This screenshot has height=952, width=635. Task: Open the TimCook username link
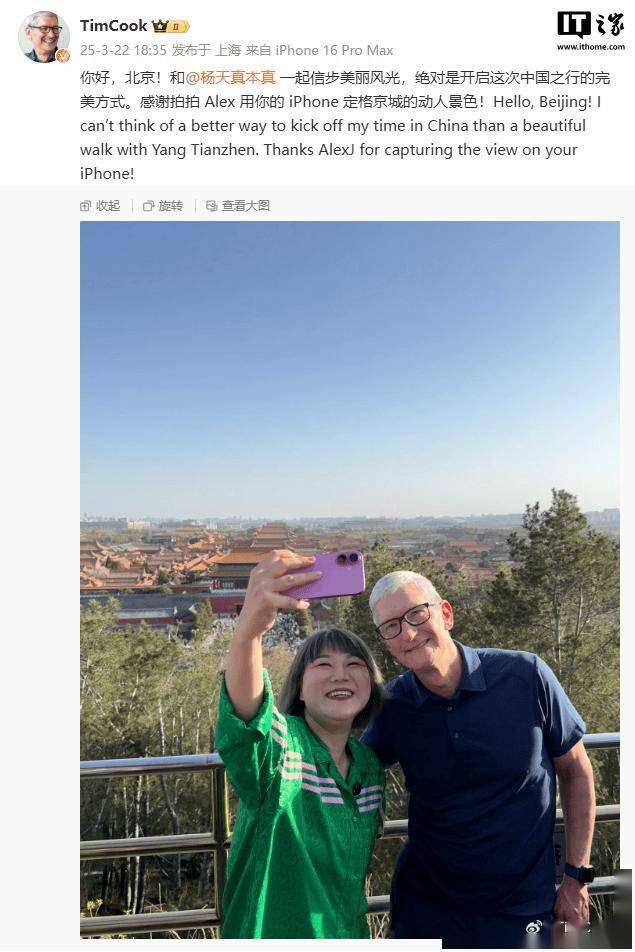[x=114, y=26]
